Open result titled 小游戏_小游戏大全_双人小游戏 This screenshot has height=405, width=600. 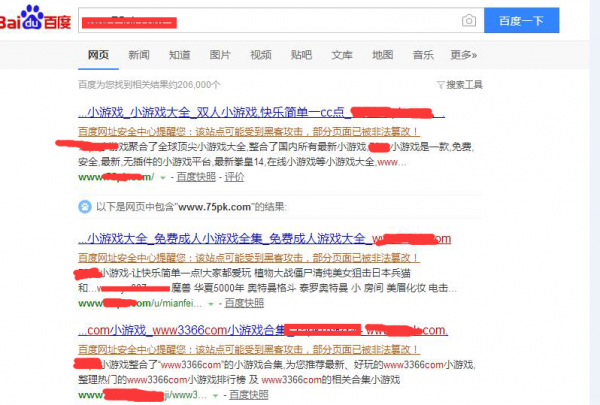coord(261,112)
